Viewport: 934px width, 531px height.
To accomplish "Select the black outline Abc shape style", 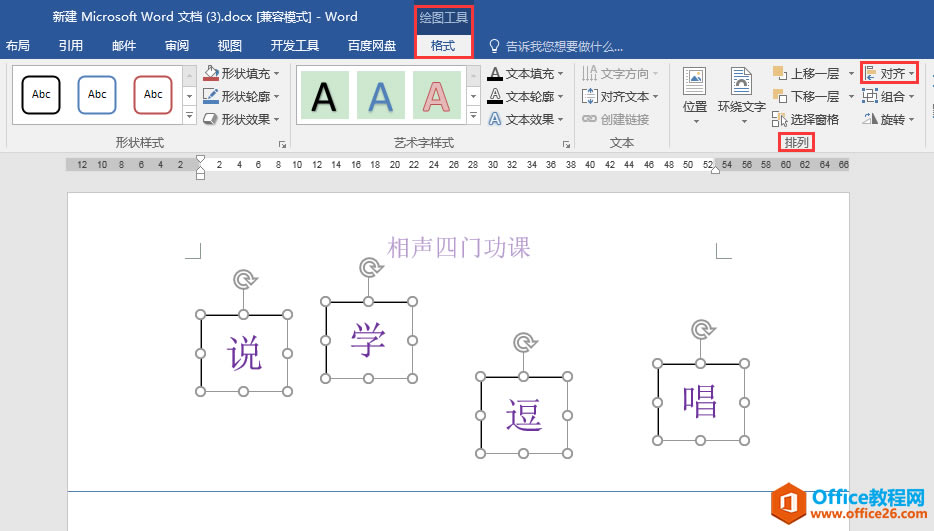I will (x=41, y=95).
